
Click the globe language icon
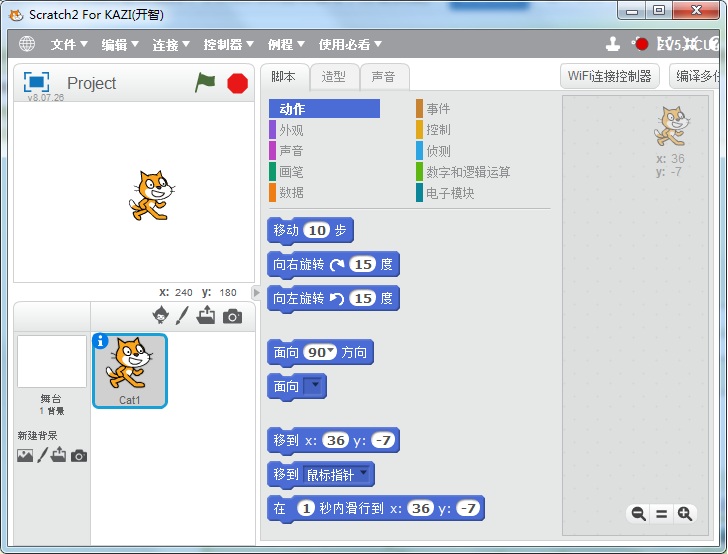click(x=27, y=44)
